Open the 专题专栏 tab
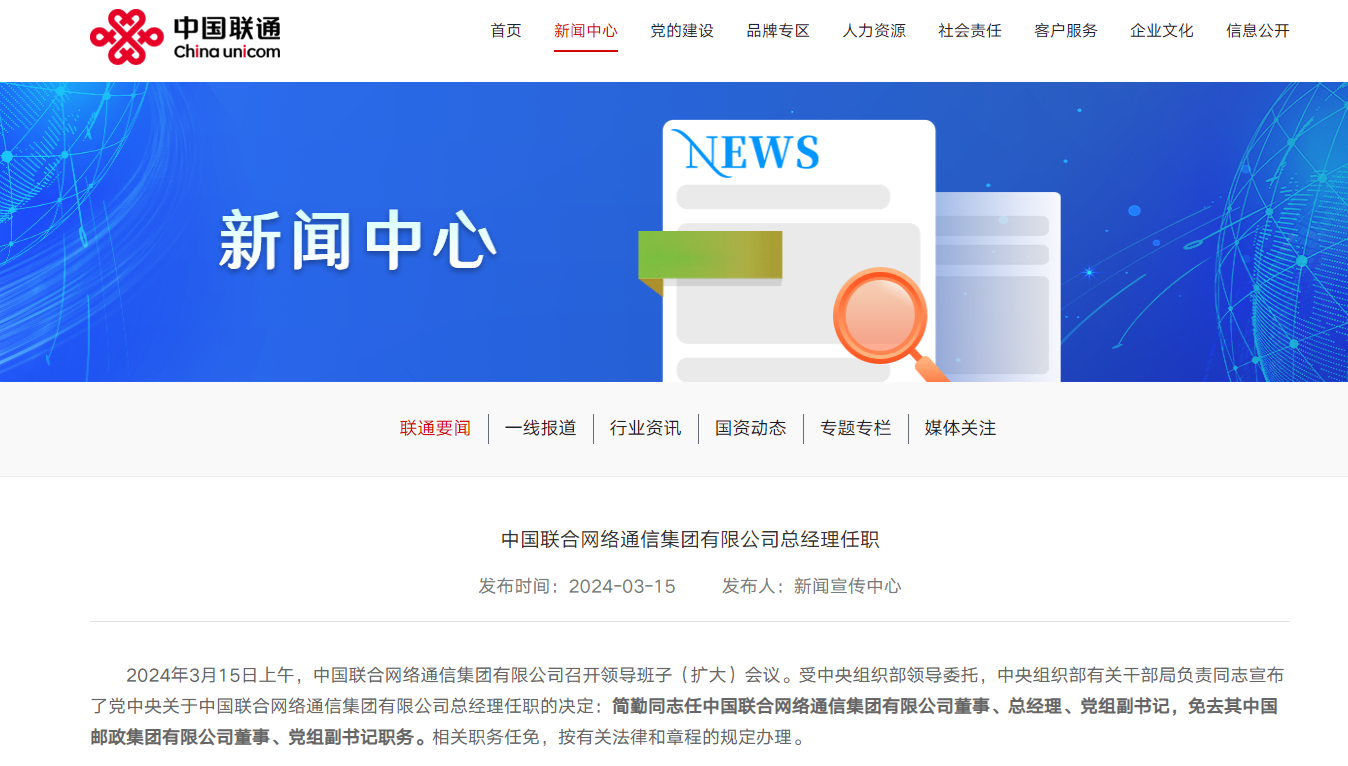This screenshot has width=1348, height=766. (x=856, y=428)
